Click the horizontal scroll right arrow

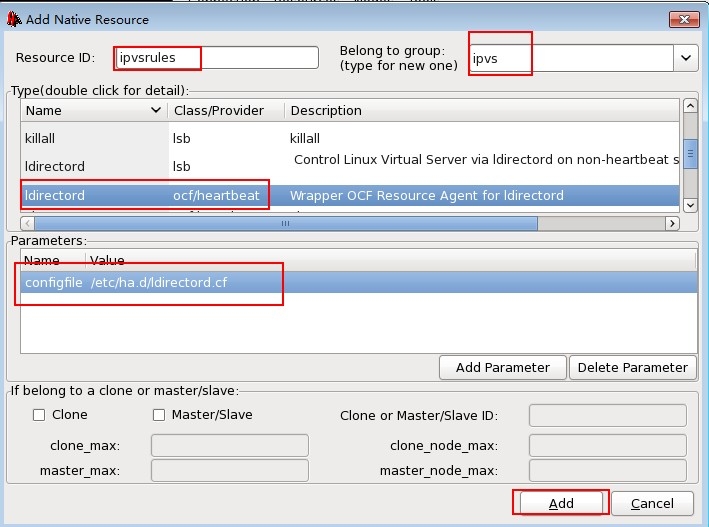tap(672, 223)
